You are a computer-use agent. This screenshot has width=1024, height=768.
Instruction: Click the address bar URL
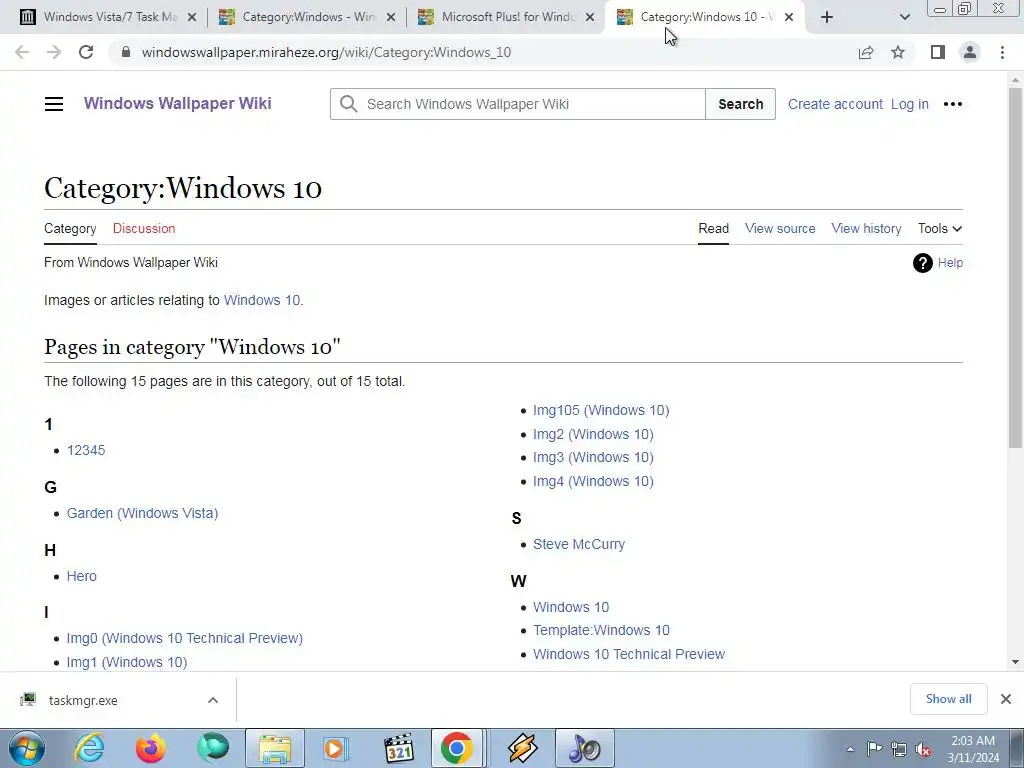pos(327,52)
